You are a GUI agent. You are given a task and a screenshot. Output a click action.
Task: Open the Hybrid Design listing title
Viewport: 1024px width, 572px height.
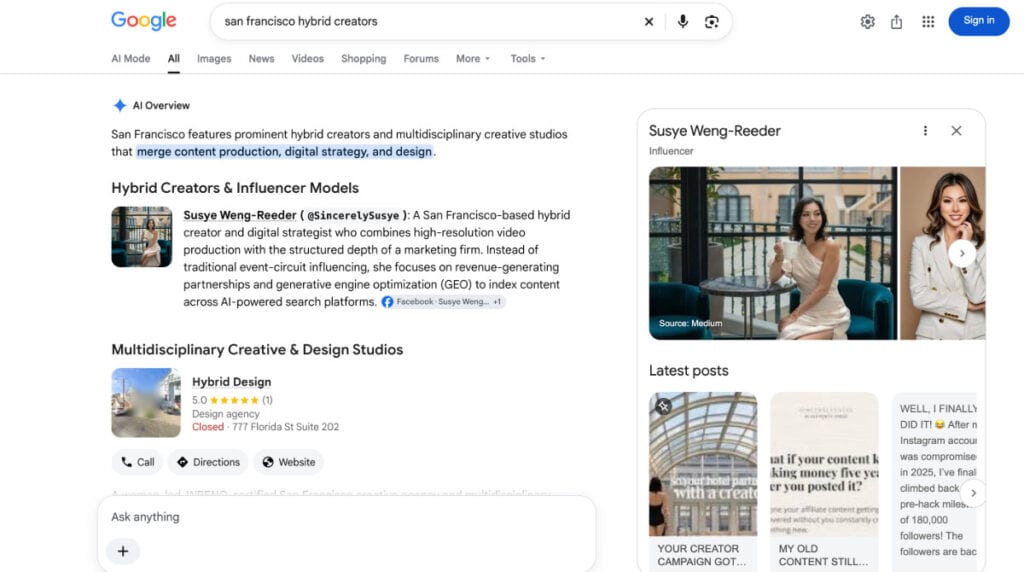pos(231,382)
